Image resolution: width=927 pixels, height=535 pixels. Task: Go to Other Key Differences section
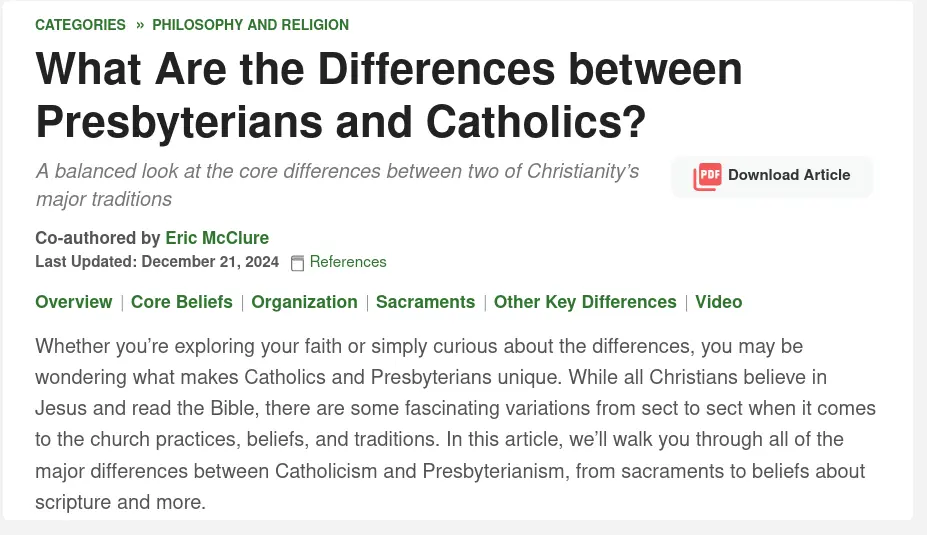click(x=585, y=302)
